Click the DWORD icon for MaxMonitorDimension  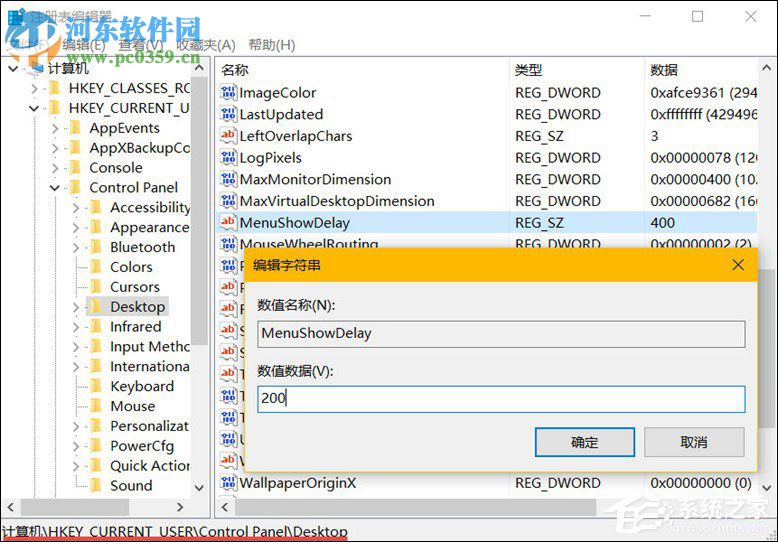click(x=228, y=180)
